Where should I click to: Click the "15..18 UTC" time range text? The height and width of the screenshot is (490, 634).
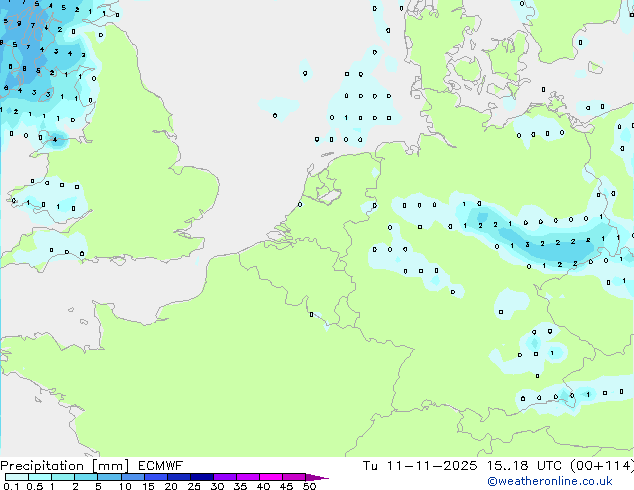coord(524,466)
